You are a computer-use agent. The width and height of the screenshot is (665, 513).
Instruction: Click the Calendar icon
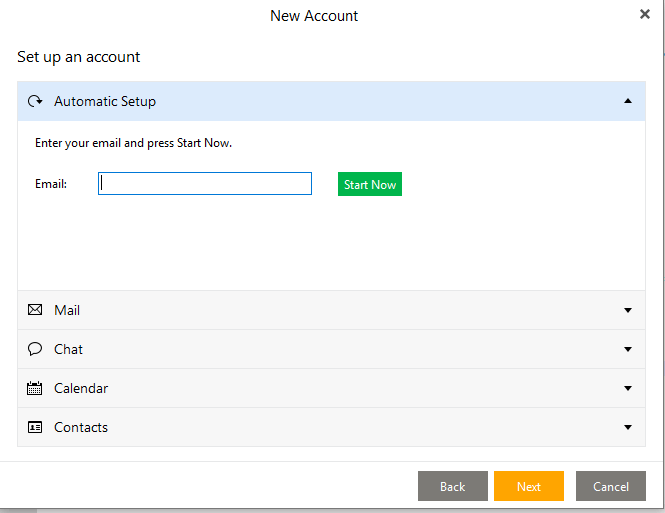34,388
